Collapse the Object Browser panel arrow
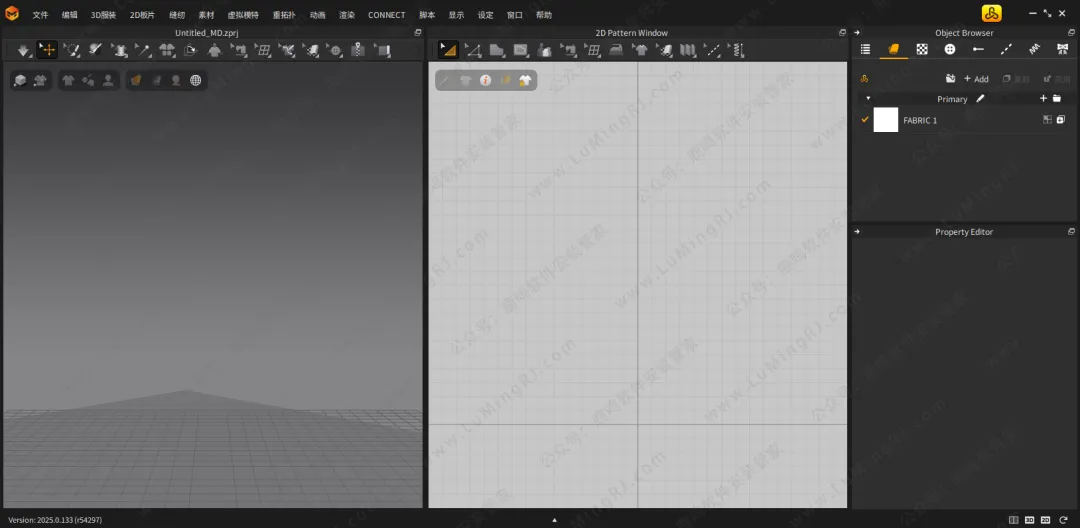 (857, 33)
